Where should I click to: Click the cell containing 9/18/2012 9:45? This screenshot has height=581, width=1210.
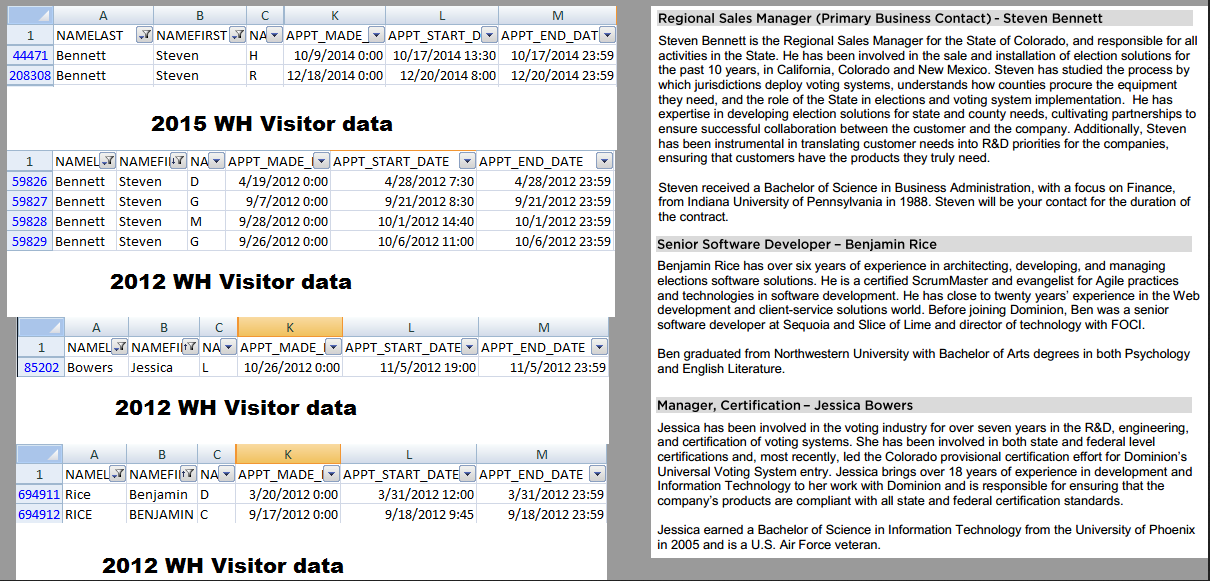click(x=408, y=514)
